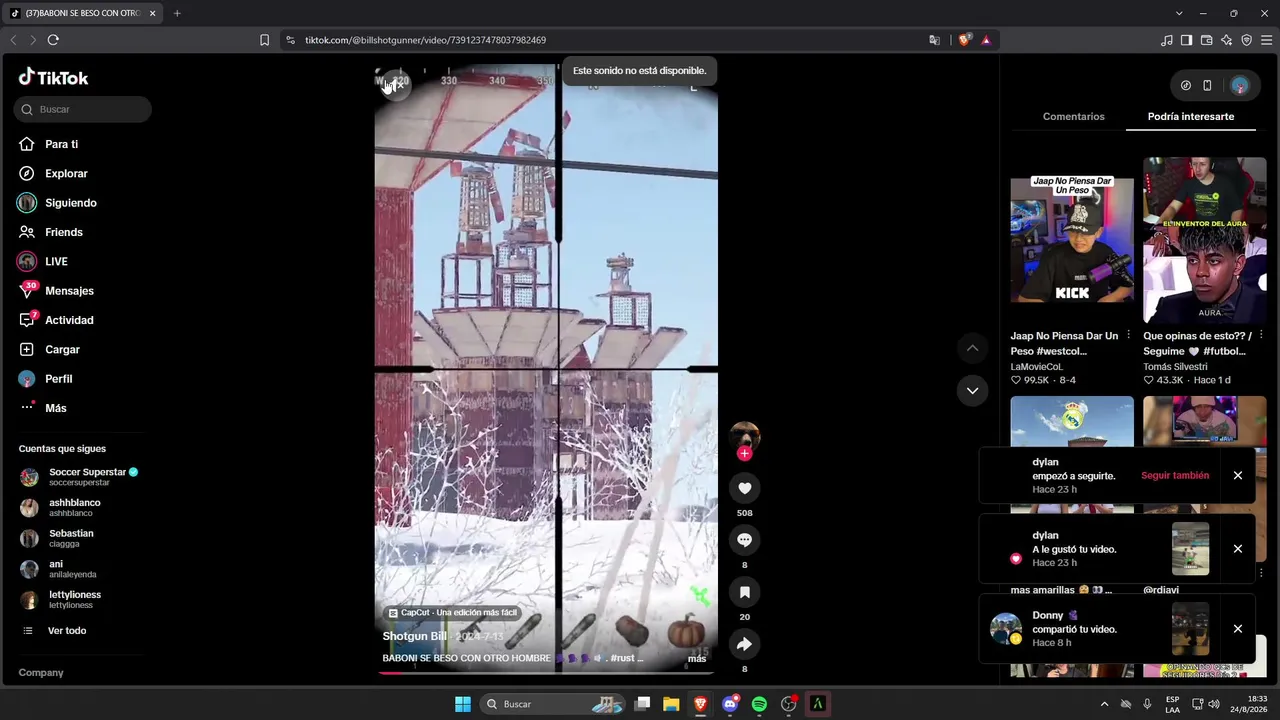Seek using the video progress bar
The height and width of the screenshot is (720, 1280).
click(x=546, y=673)
